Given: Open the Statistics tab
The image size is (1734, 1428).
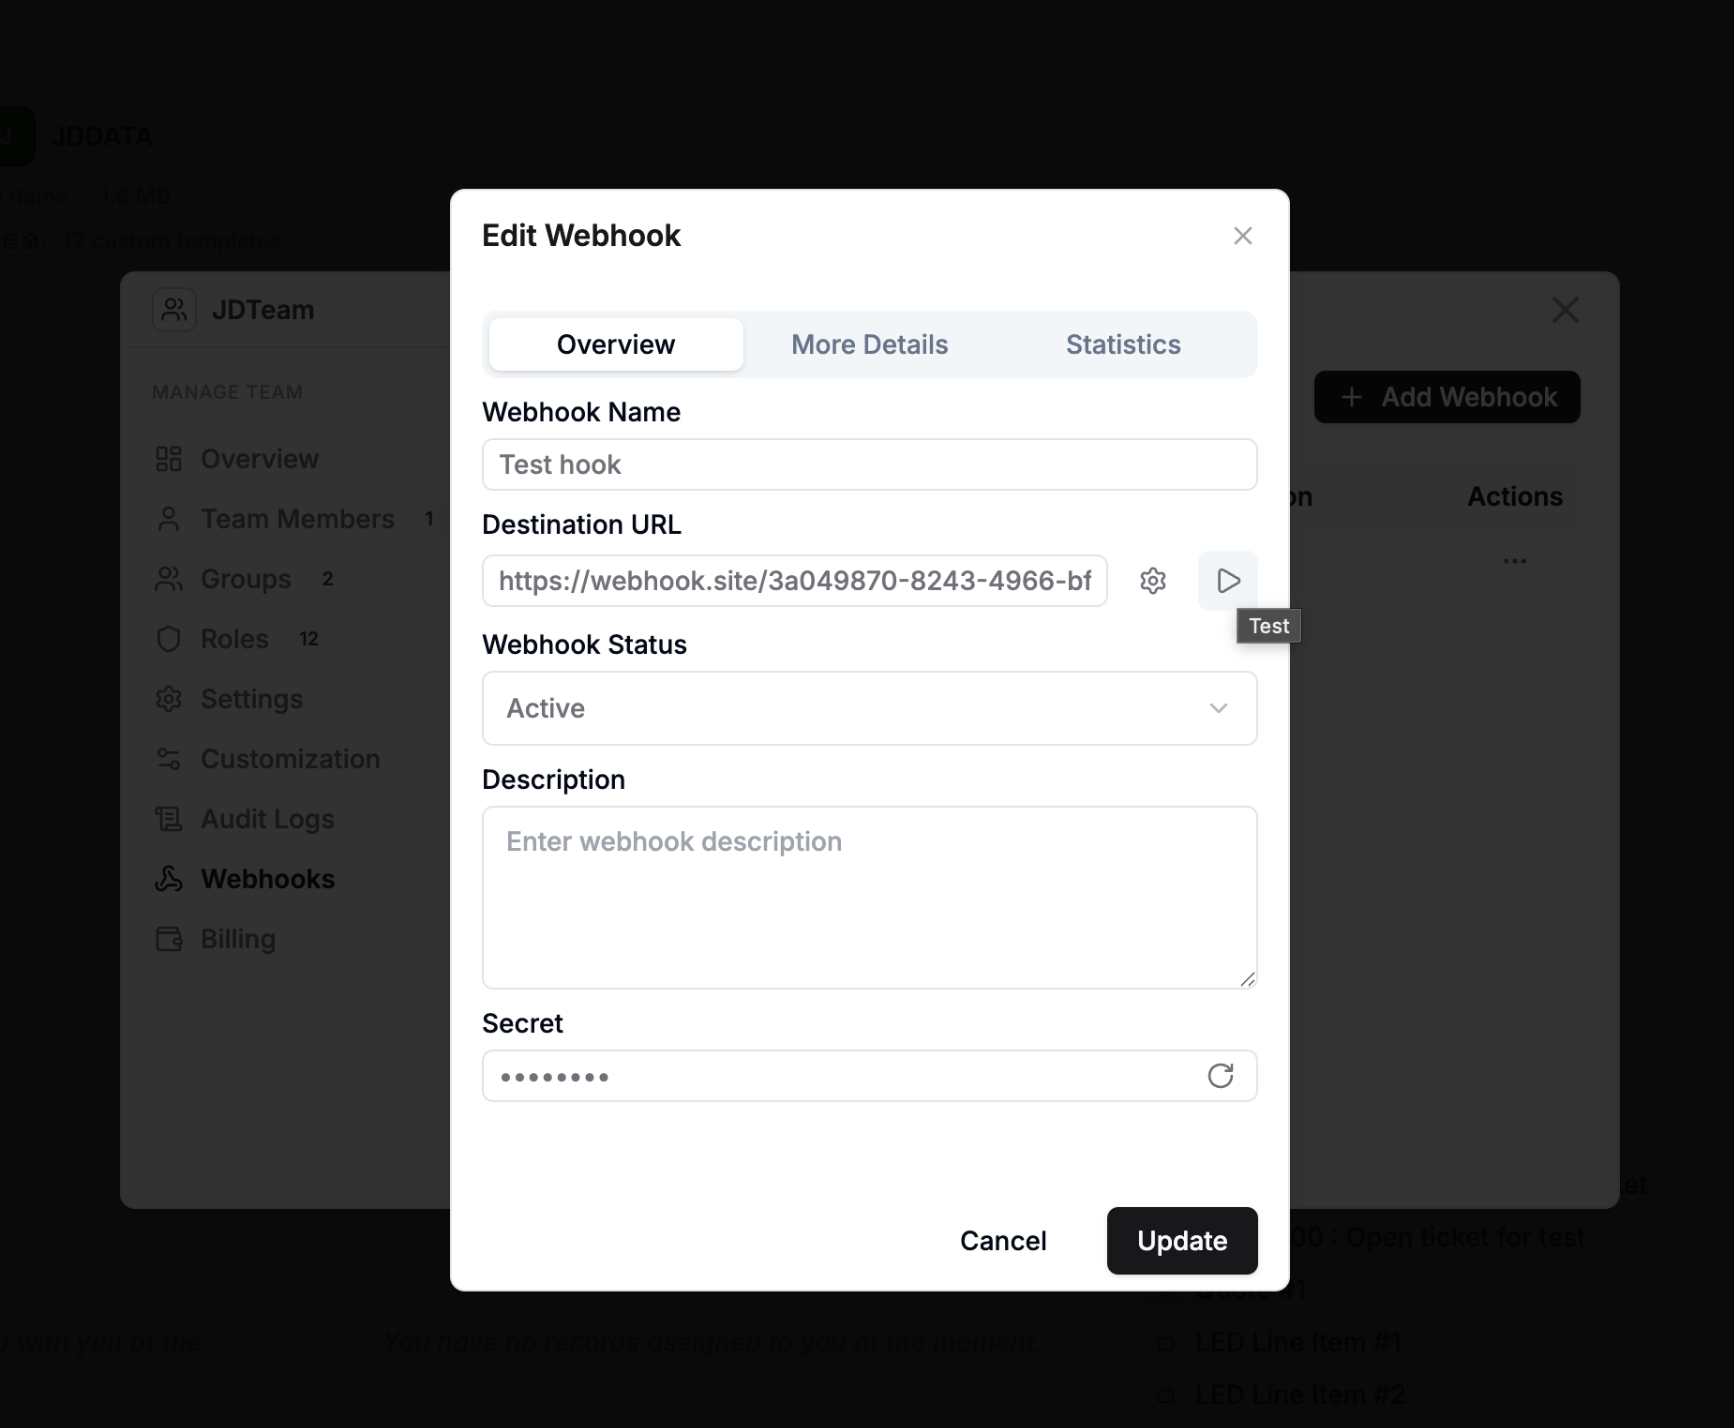Looking at the screenshot, I should 1122,344.
